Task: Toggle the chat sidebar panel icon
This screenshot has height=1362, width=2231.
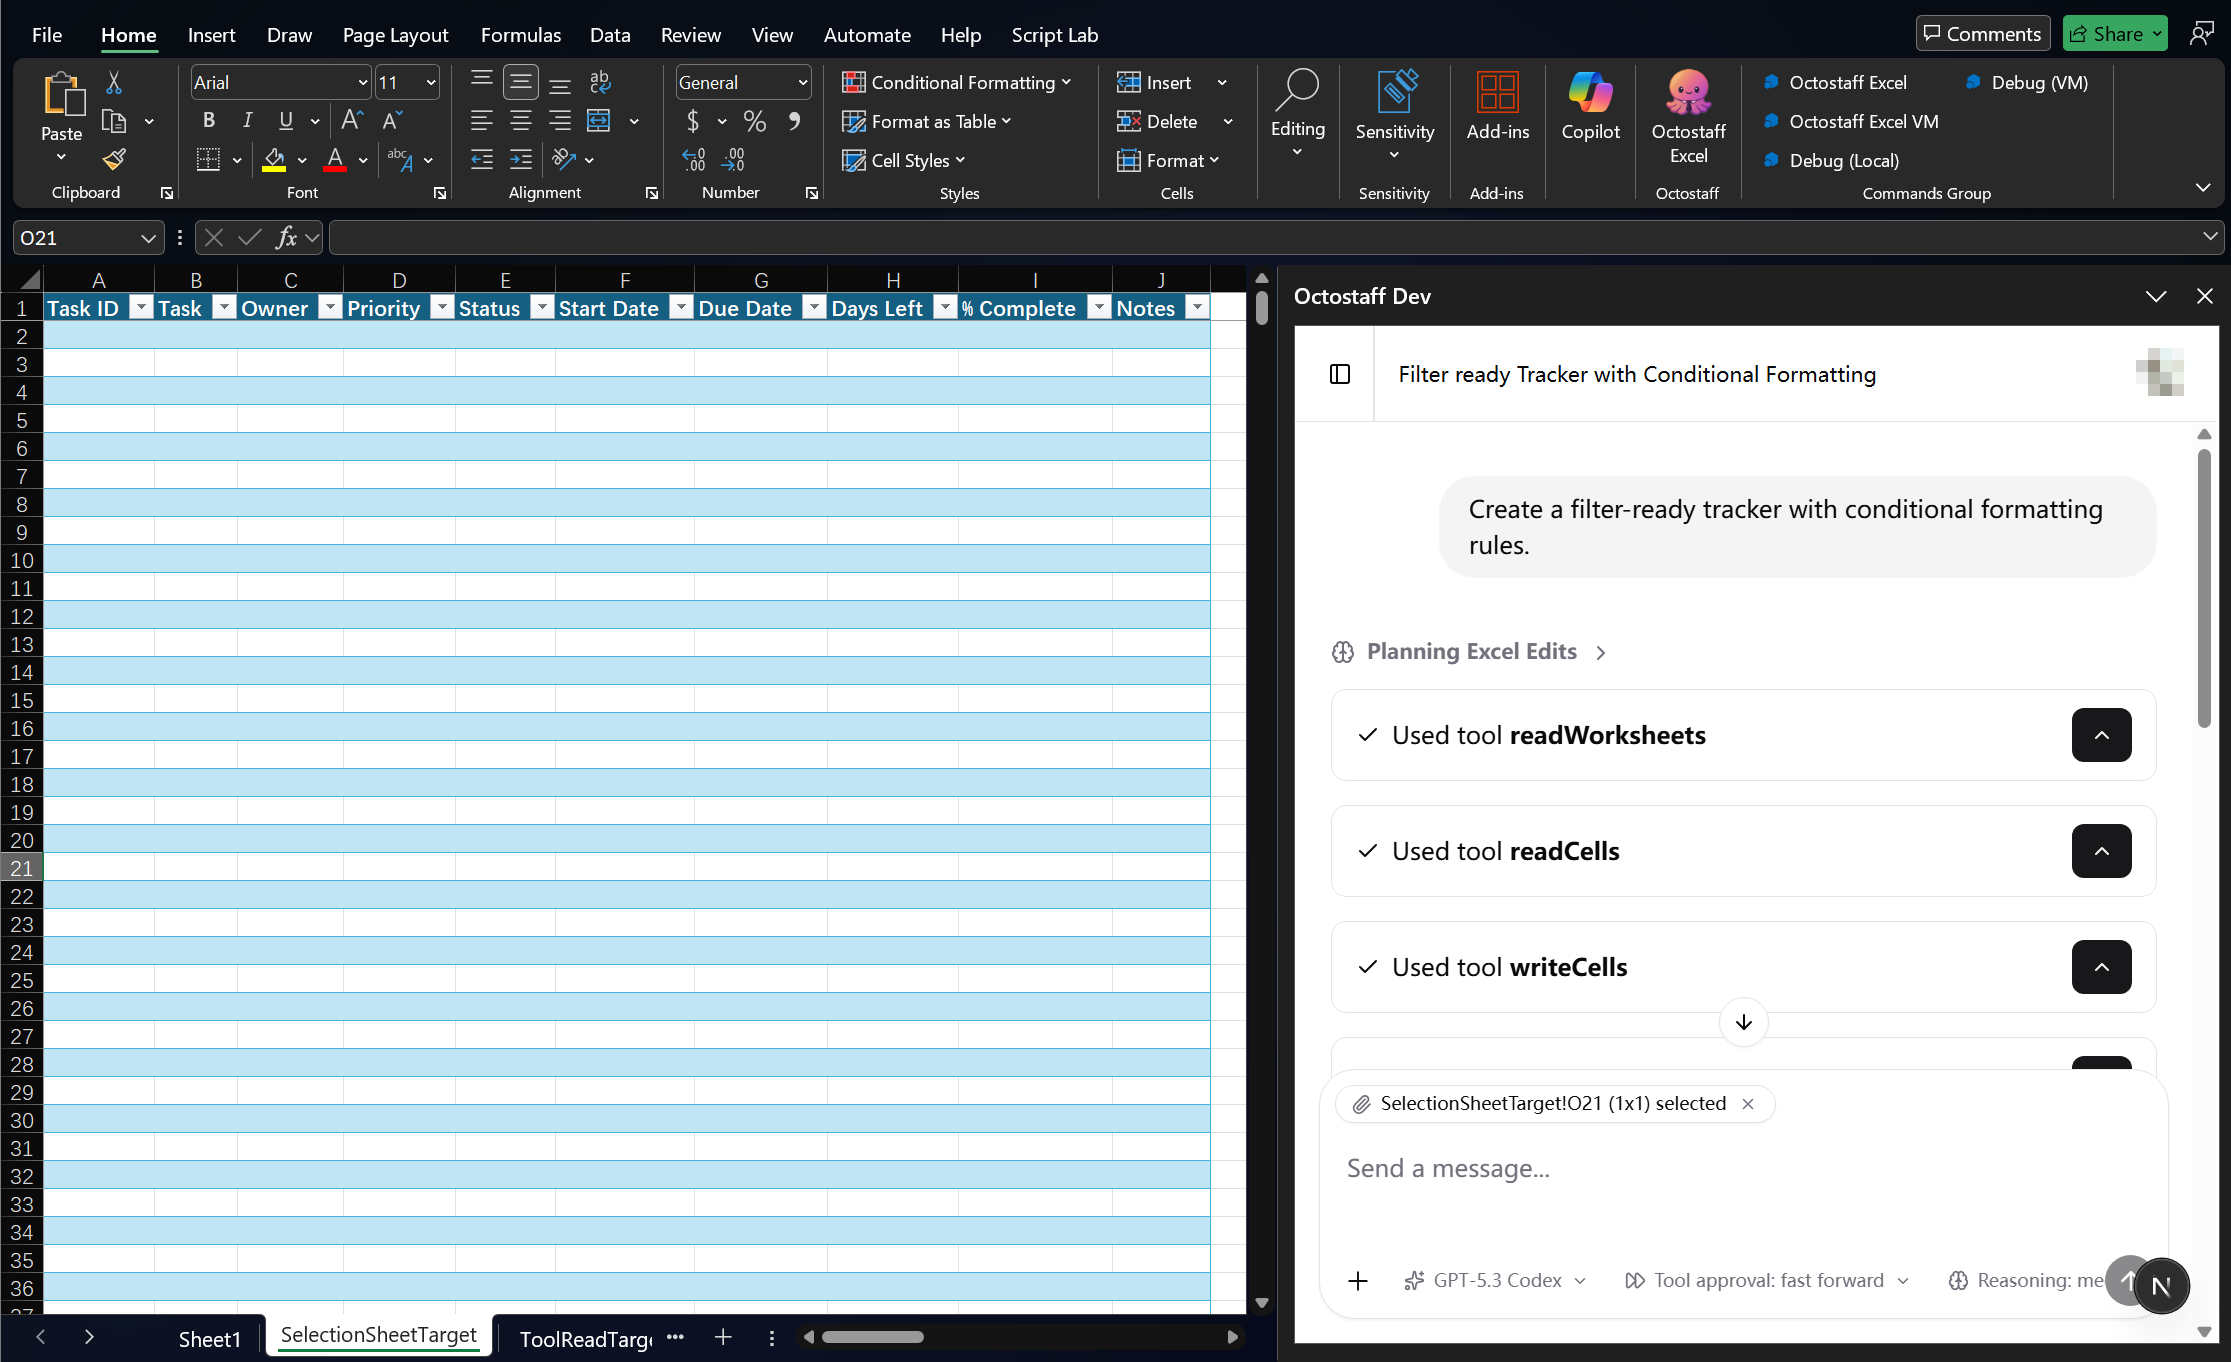Action: 1340,374
